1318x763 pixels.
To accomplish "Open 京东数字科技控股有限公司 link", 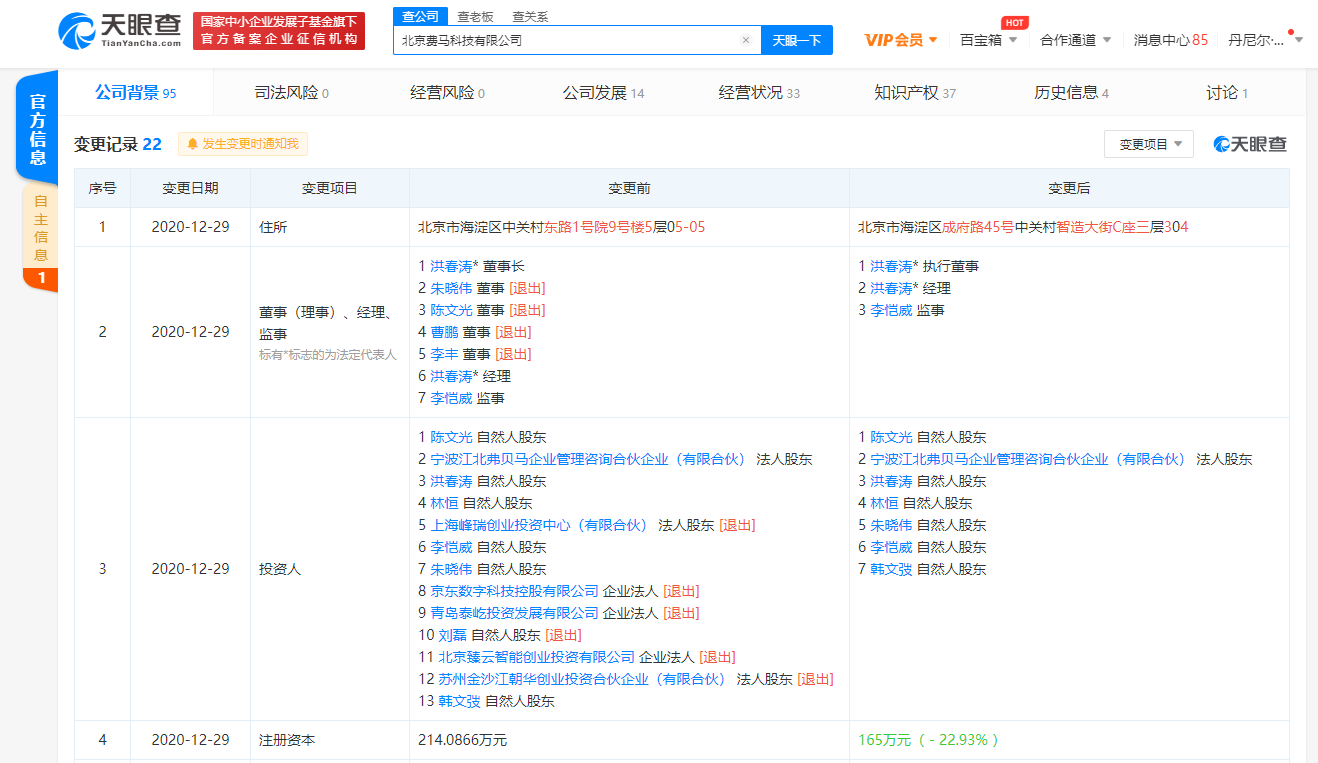I will click(x=515, y=591).
